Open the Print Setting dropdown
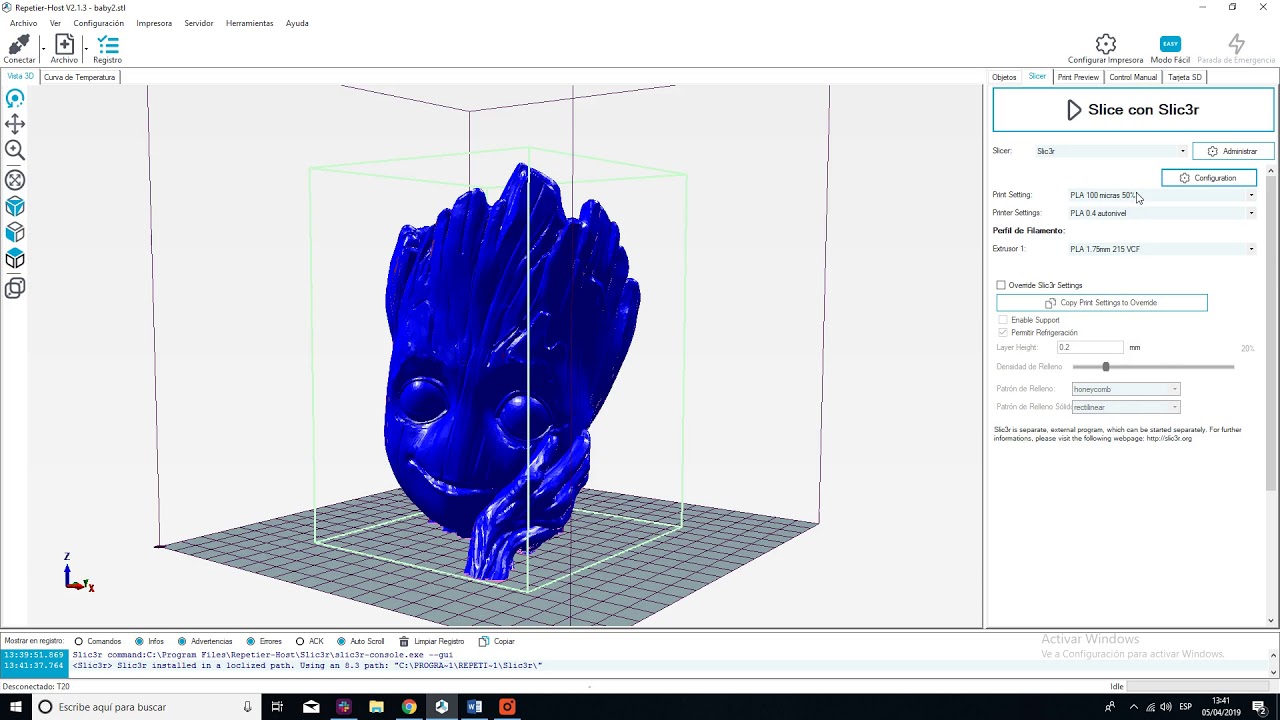Image resolution: width=1280 pixels, height=720 pixels. click(1162, 195)
